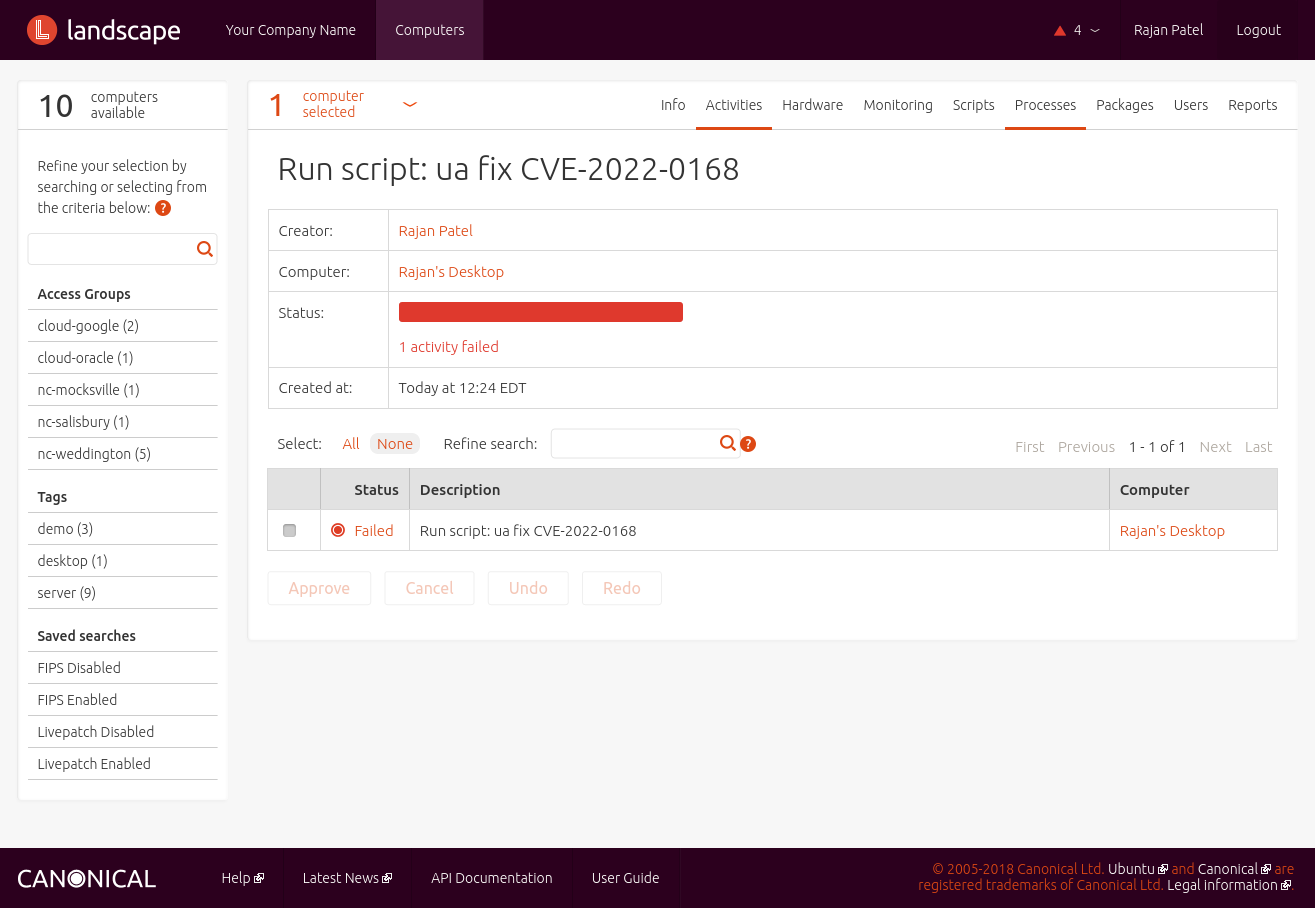Switch to the Packages tab
This screenshot has height=908, width=1315.
[x=1125, y=105]
